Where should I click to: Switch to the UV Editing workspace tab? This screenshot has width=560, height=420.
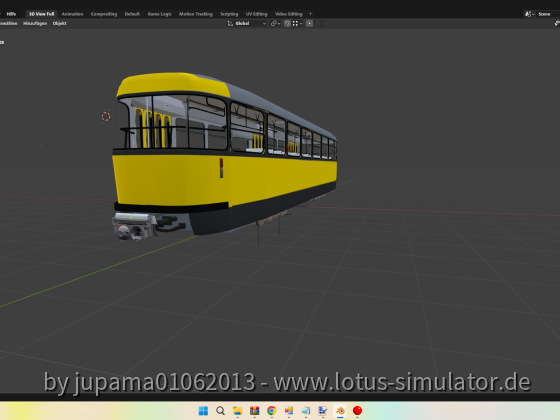(256, 14)
